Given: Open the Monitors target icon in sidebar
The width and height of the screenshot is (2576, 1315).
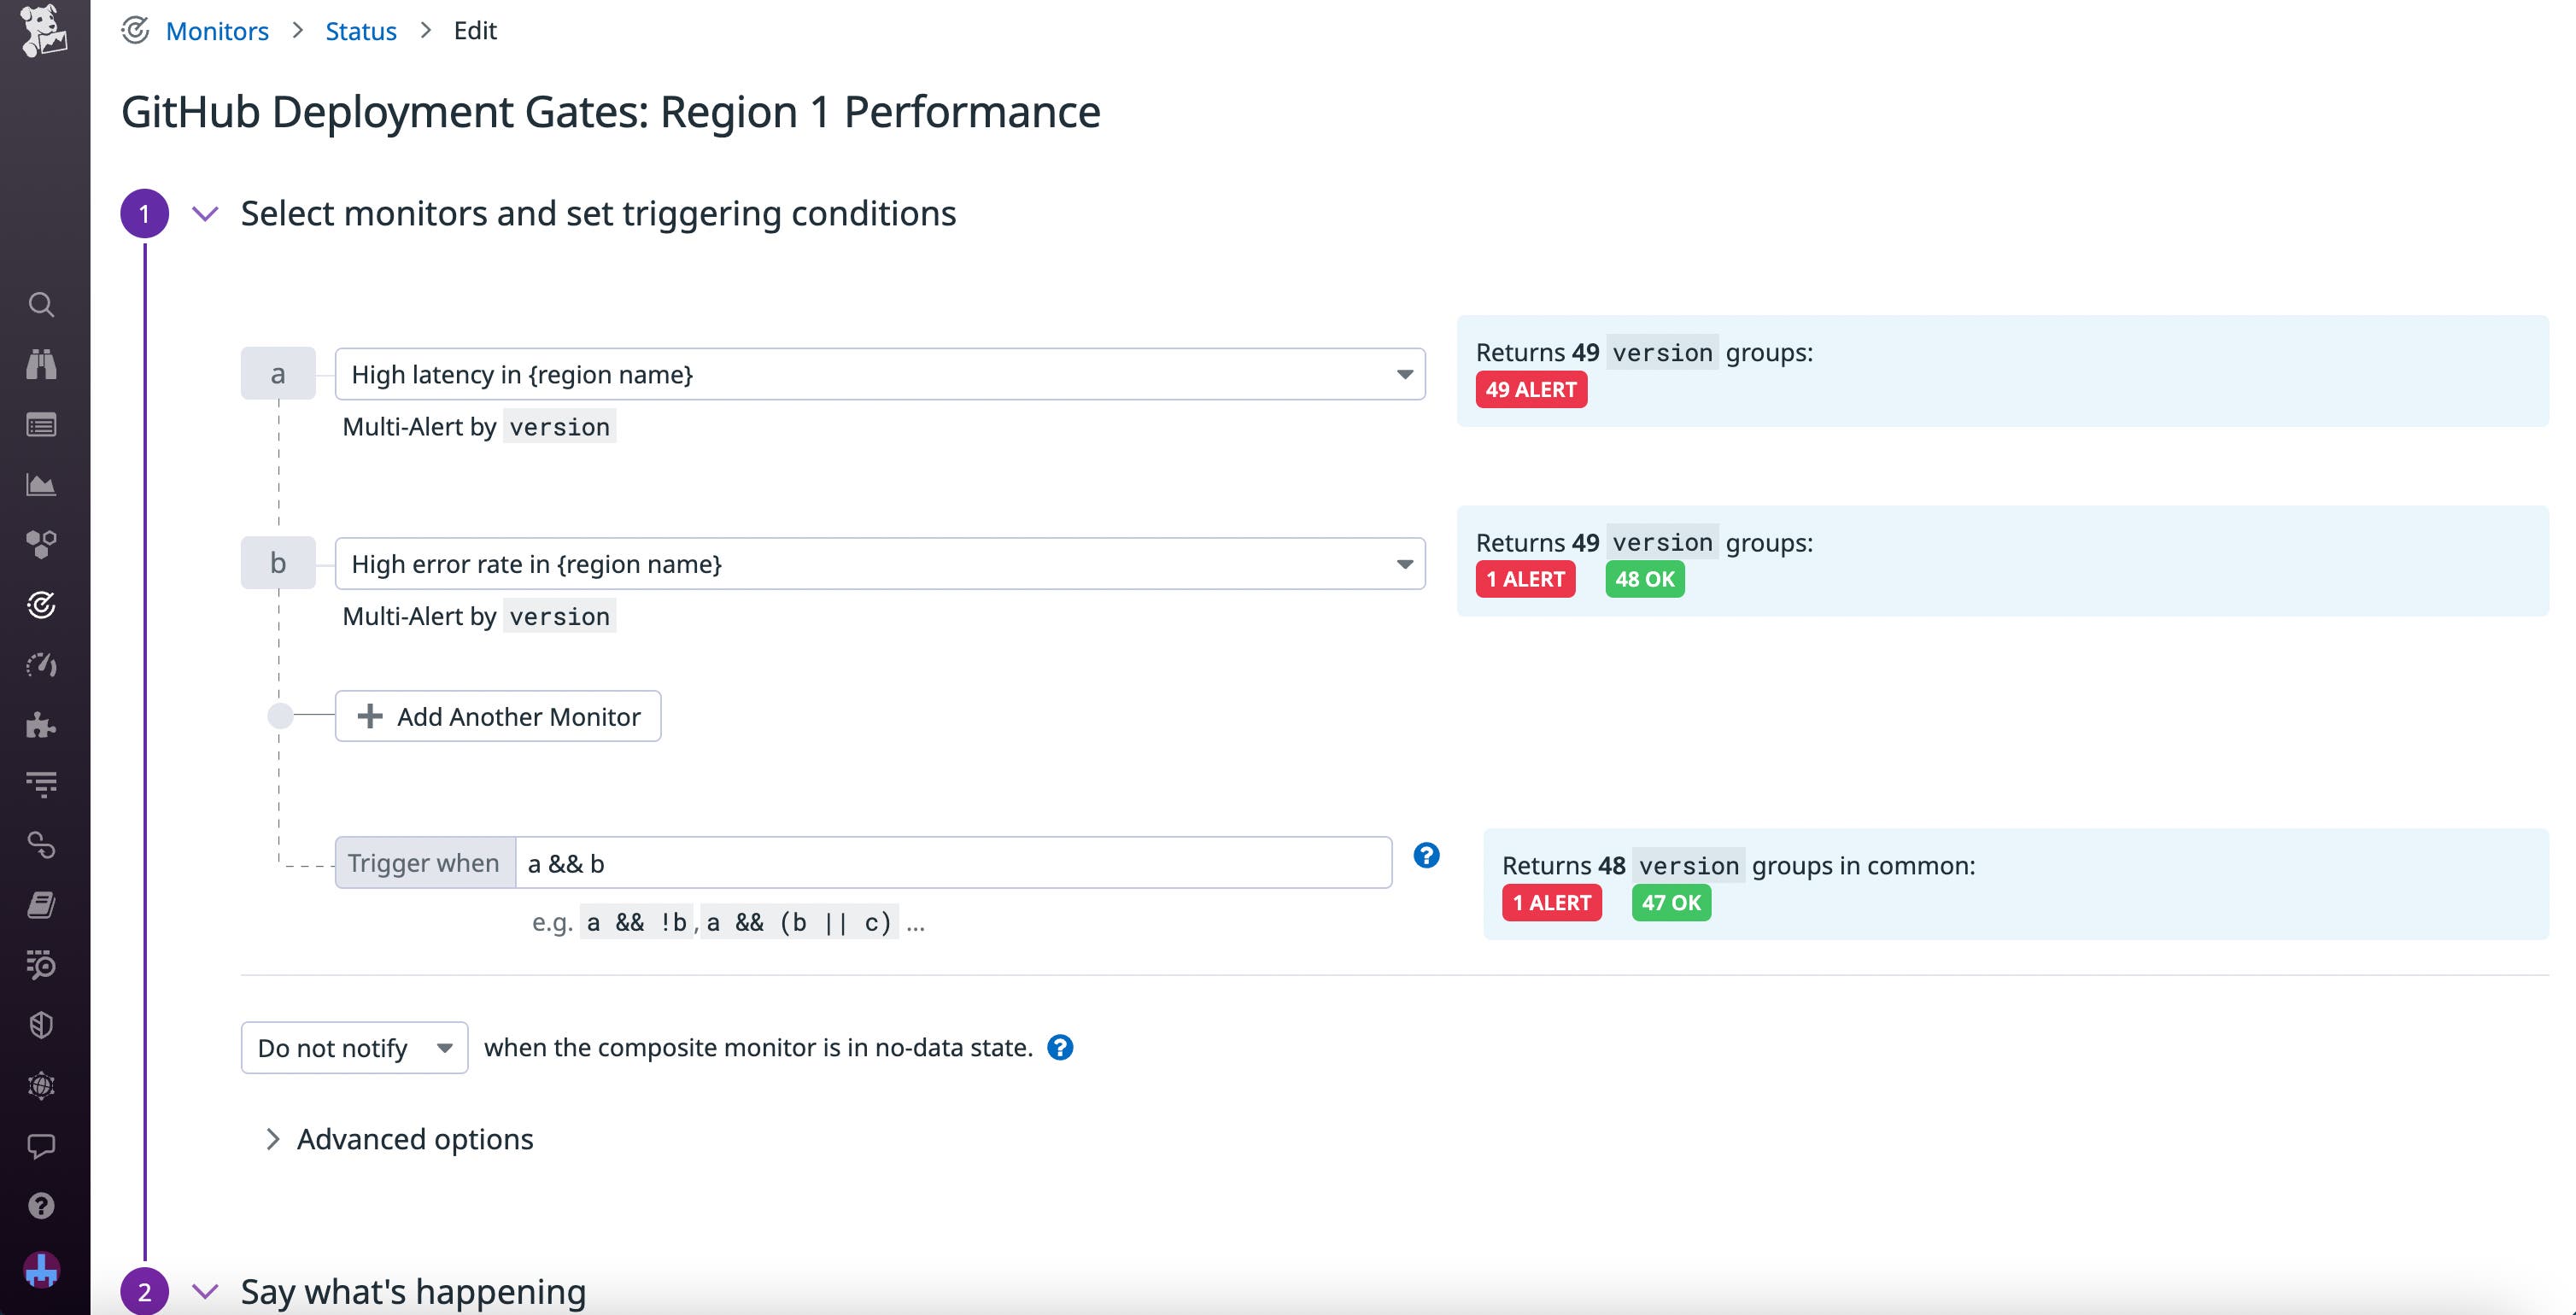Looking at the screenshot, I should pyautogui.click(x=42, y=605).
